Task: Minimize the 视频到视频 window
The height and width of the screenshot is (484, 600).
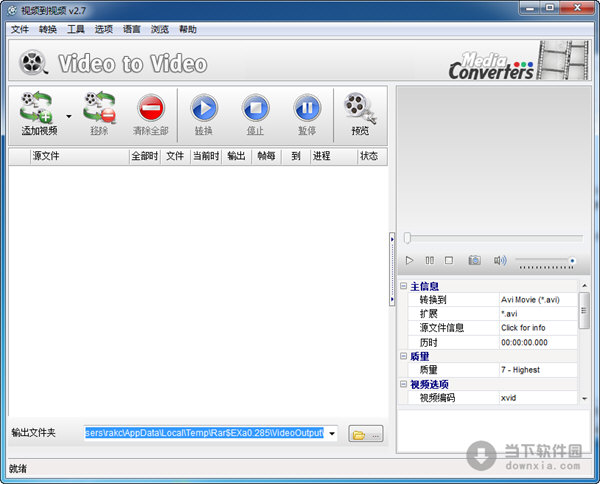Action: click(x=530, y=8)
